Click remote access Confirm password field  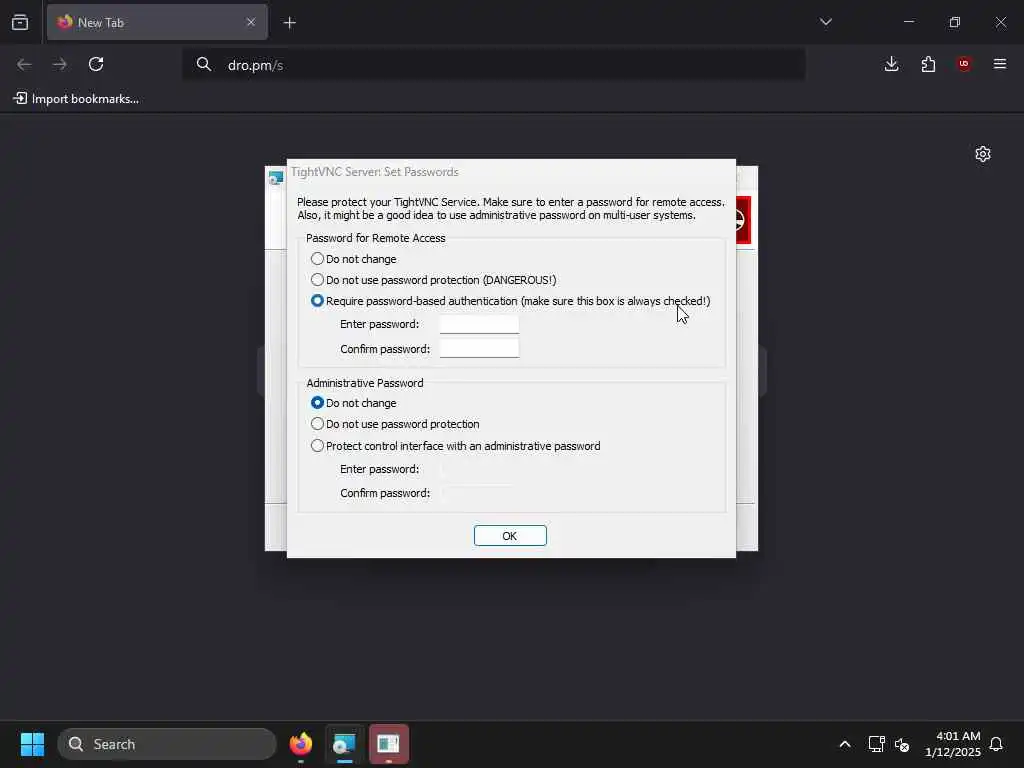[479, 348]
